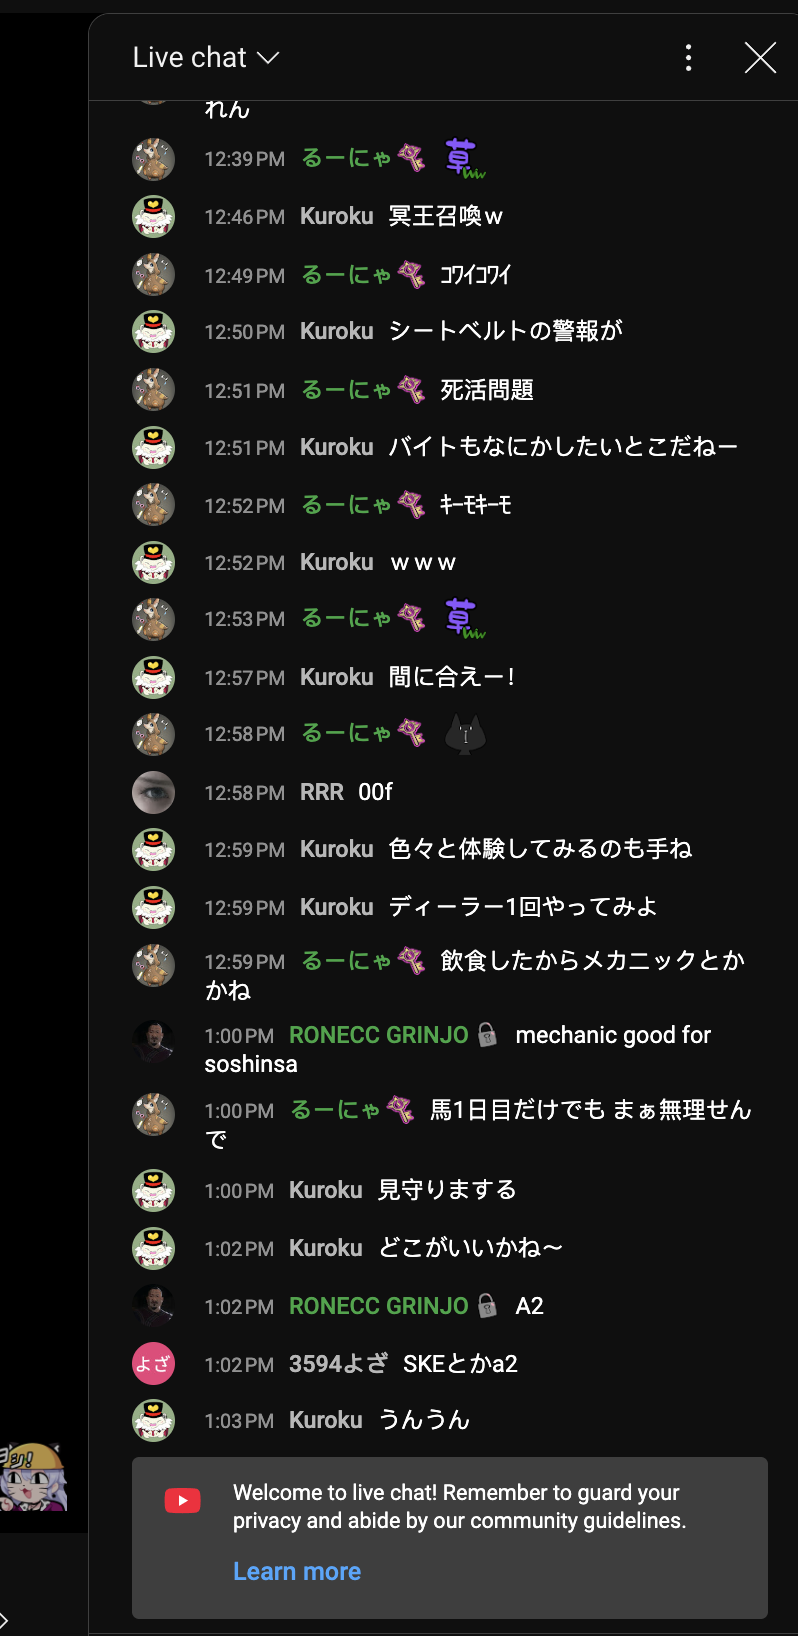The height and width of the screenshot is (1636, 798).
Task: Click wrench moderator badge on 12:49 PM message
Action: click(x=411, y=274)
